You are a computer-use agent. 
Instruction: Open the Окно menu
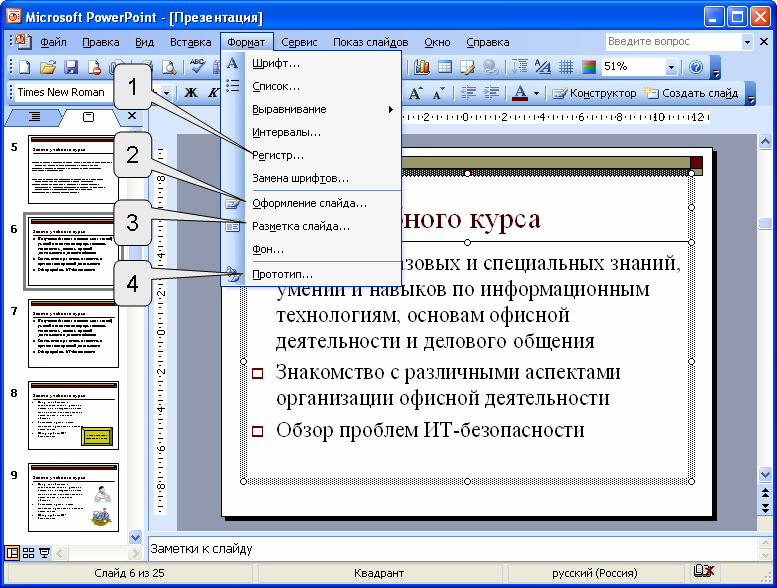(437, 42)
